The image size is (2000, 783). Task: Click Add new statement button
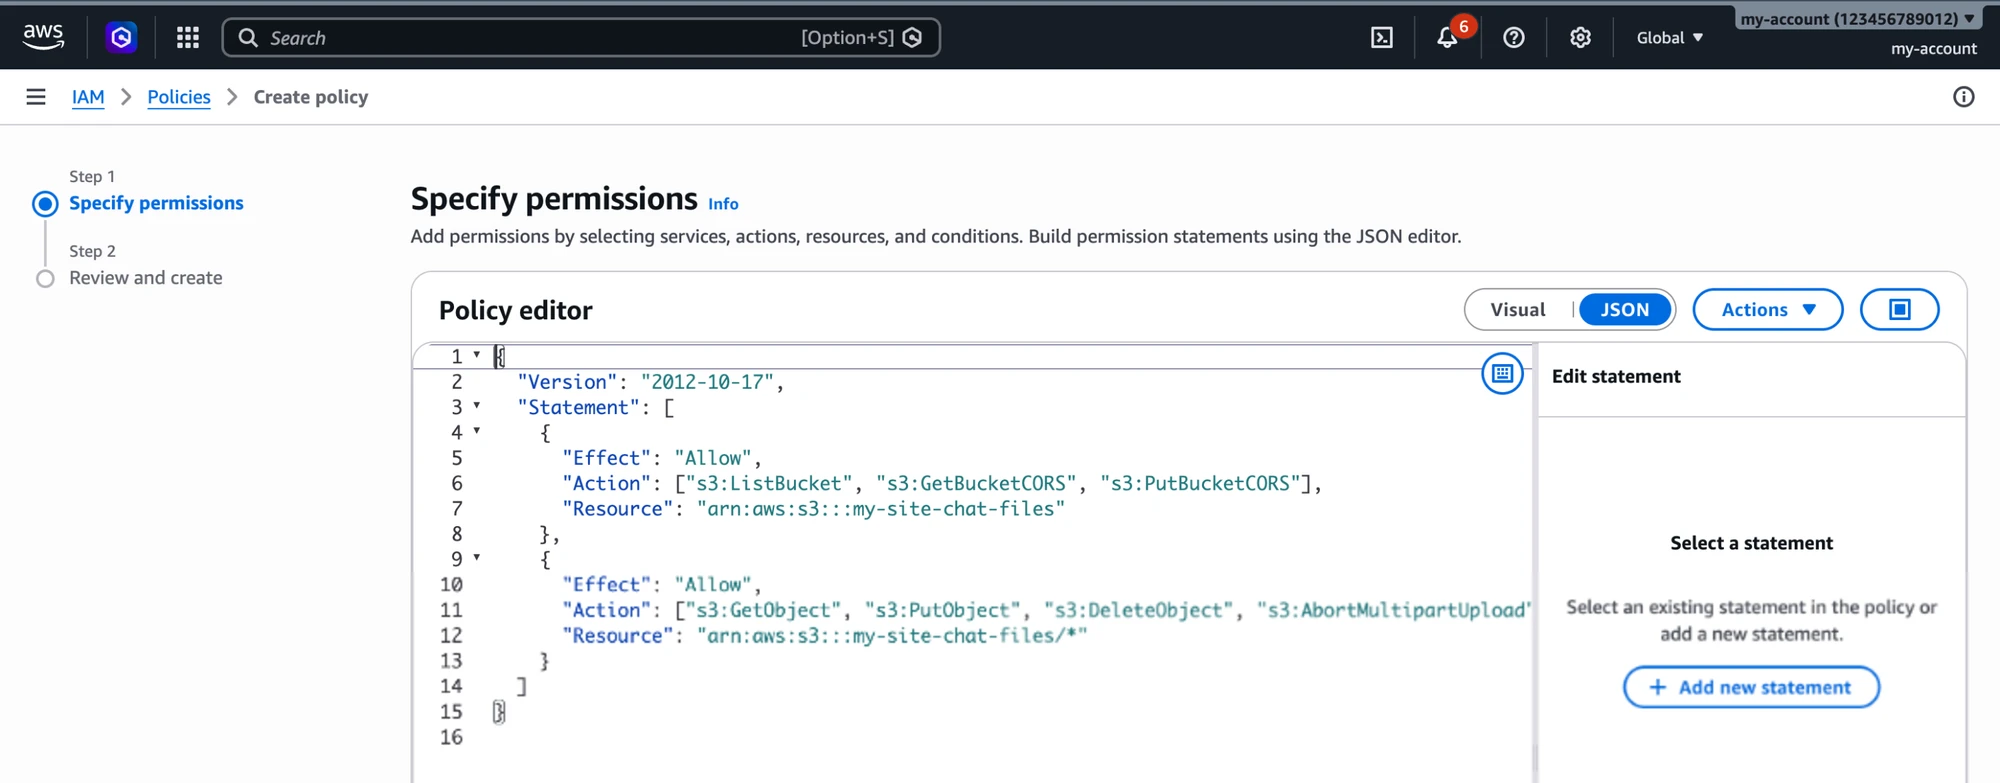[1751, 687]
